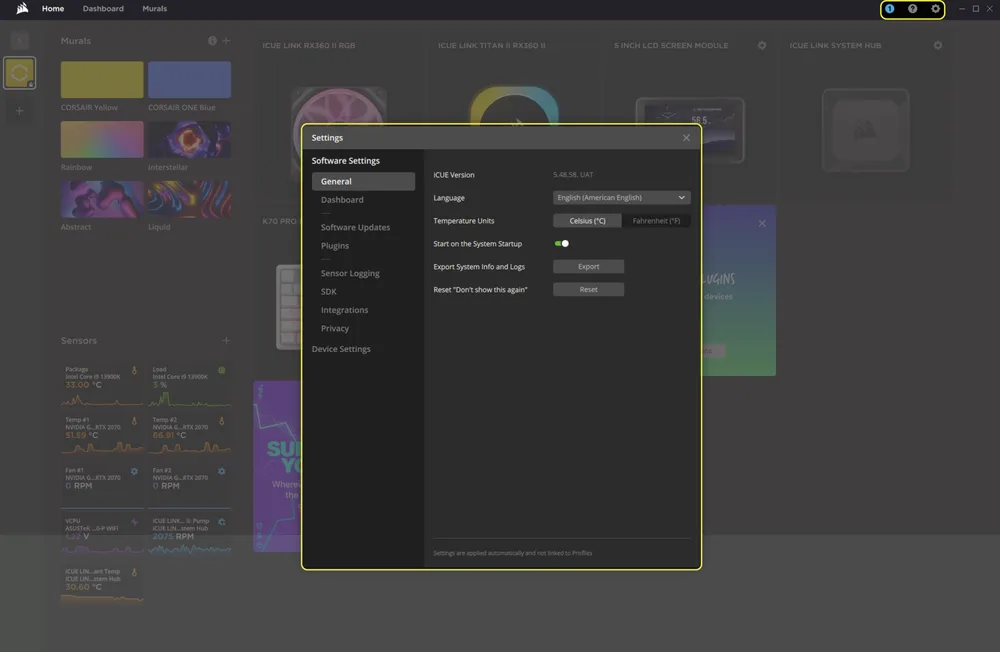Open iCUE LINK System Hub gear icon
This screenshot has height=652, width=1000.
(x=938, y=45)
